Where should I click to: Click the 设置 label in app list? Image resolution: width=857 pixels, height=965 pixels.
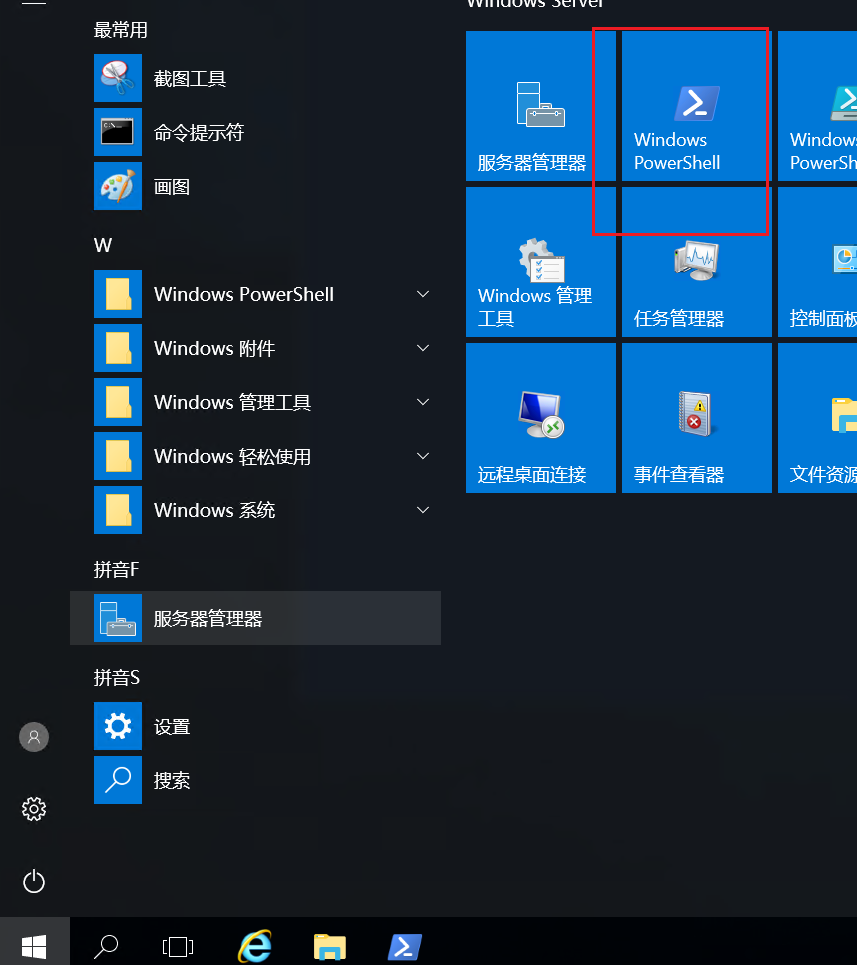[x=172, y=727]
